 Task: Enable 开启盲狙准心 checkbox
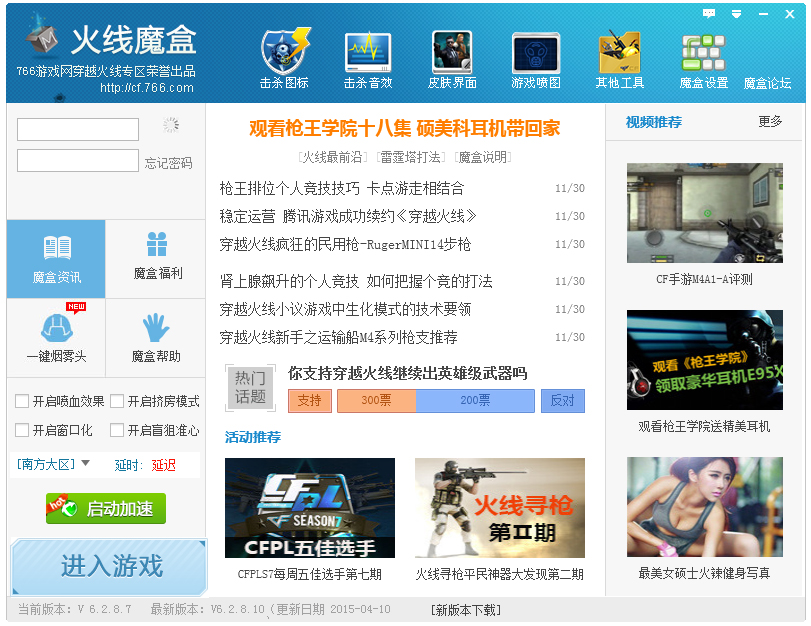click(117, 430)
